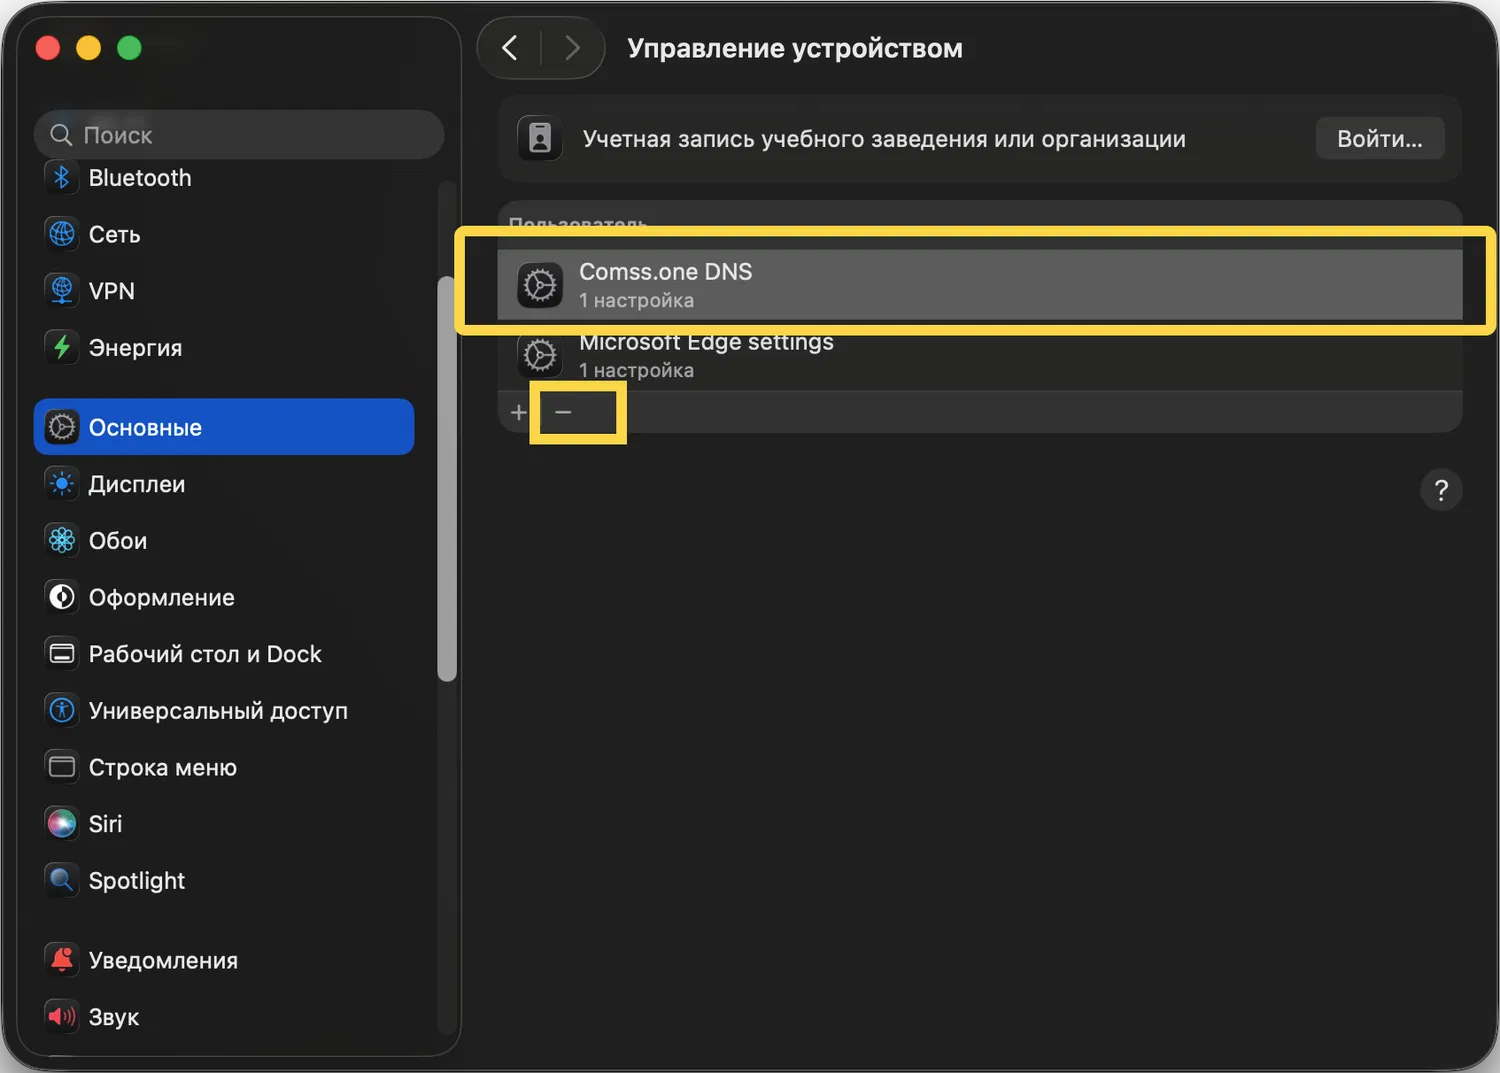The height and width of the screenshot is (1073, 1500).
Task: Go back with the left chevron
Action: point(510,48)
